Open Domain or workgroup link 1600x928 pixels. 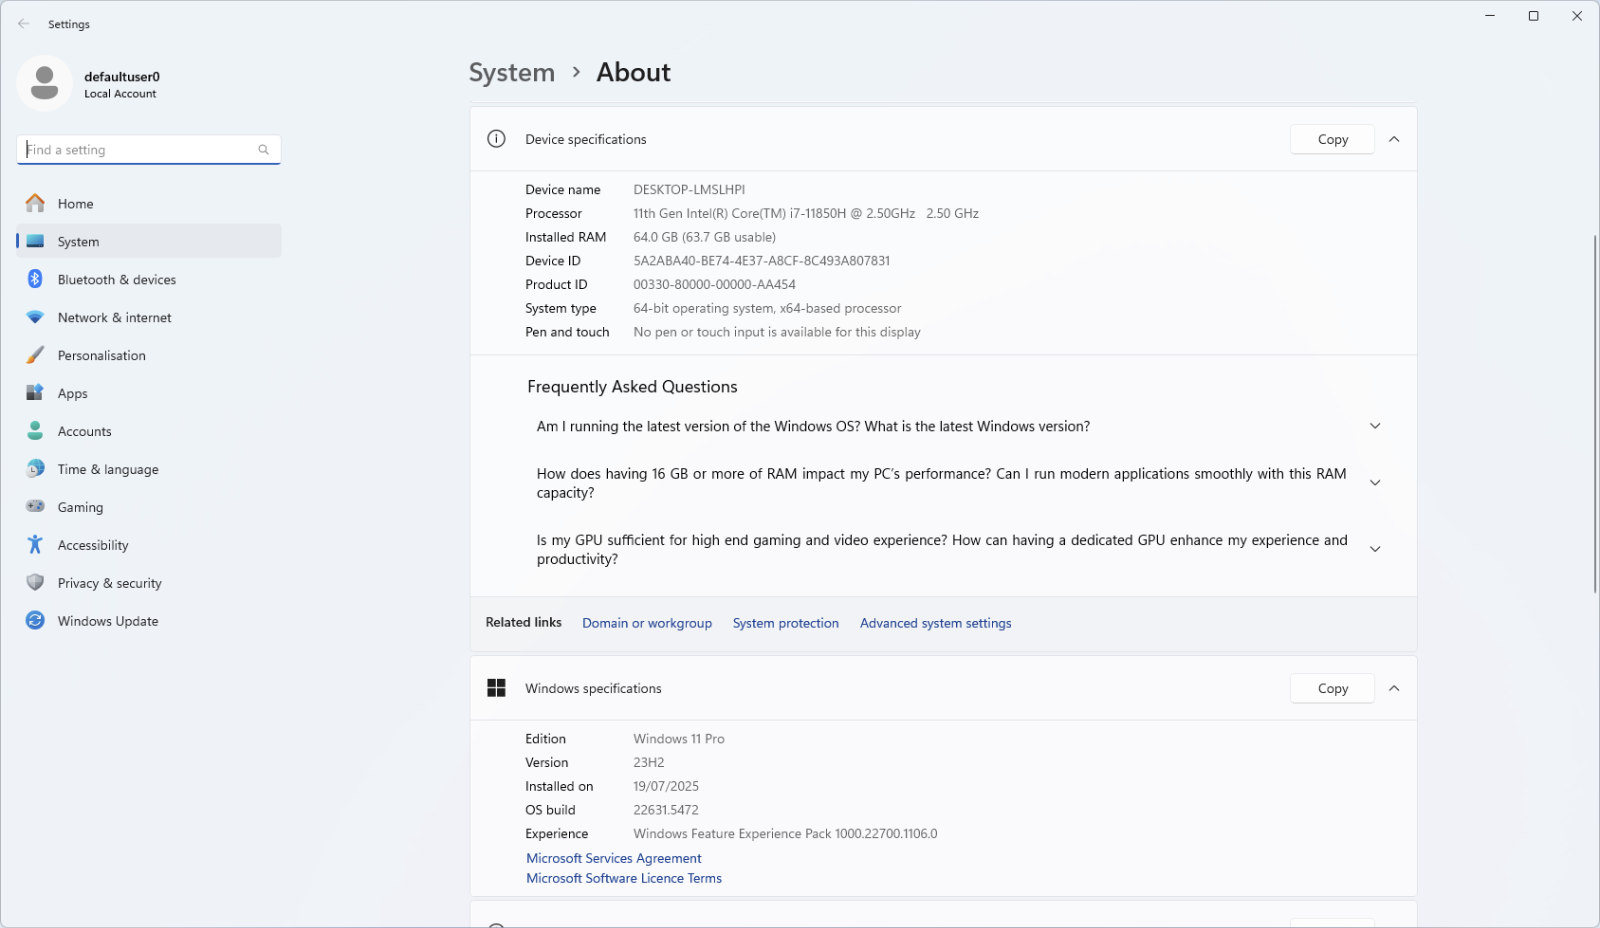pos(647,623)
